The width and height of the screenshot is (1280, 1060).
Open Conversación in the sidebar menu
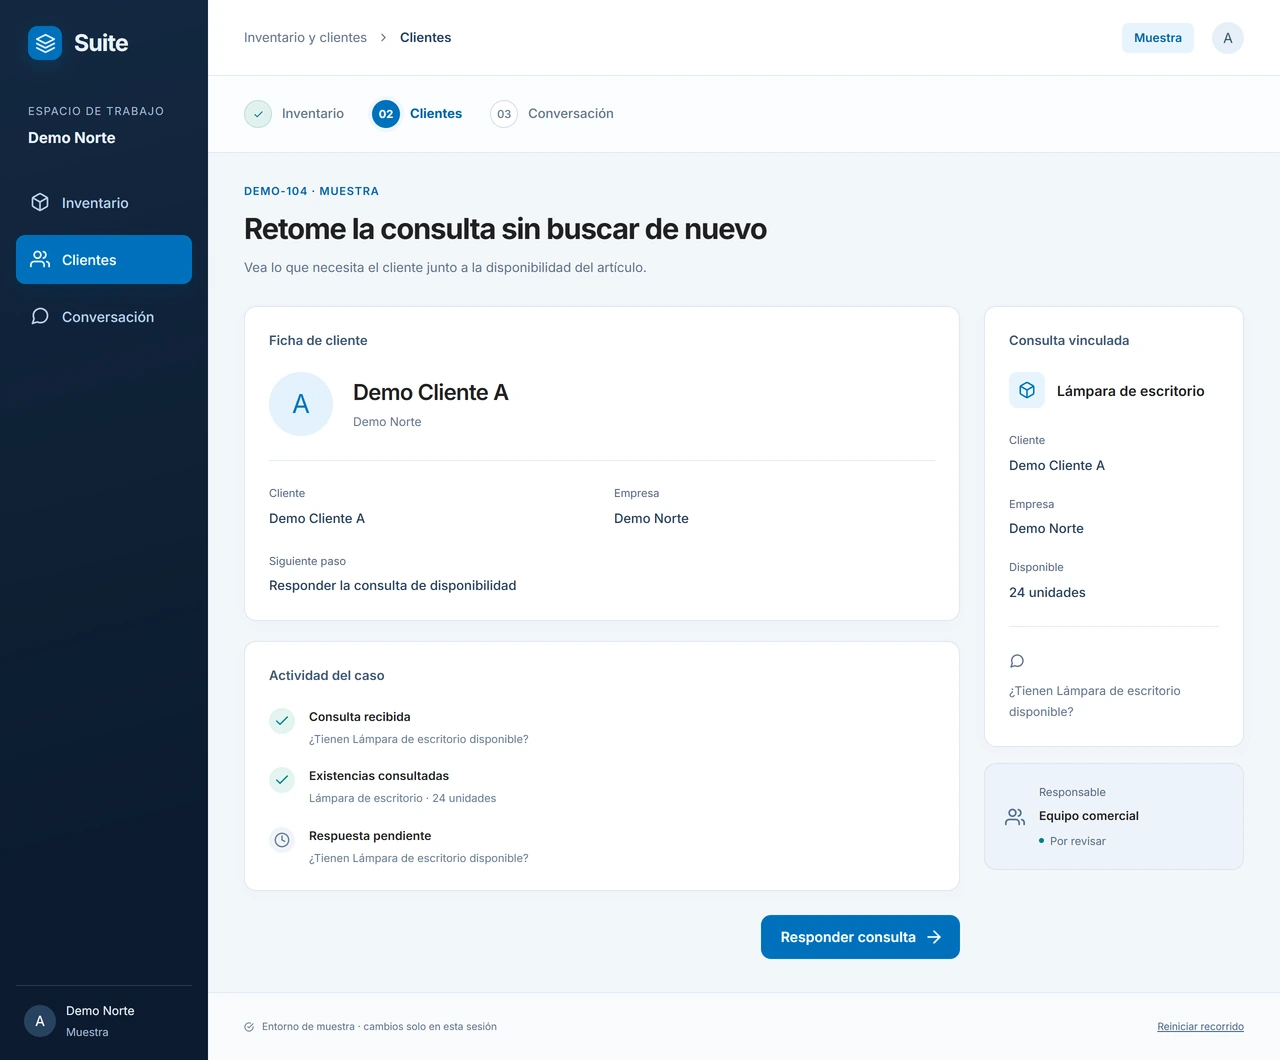coord(104,316)
